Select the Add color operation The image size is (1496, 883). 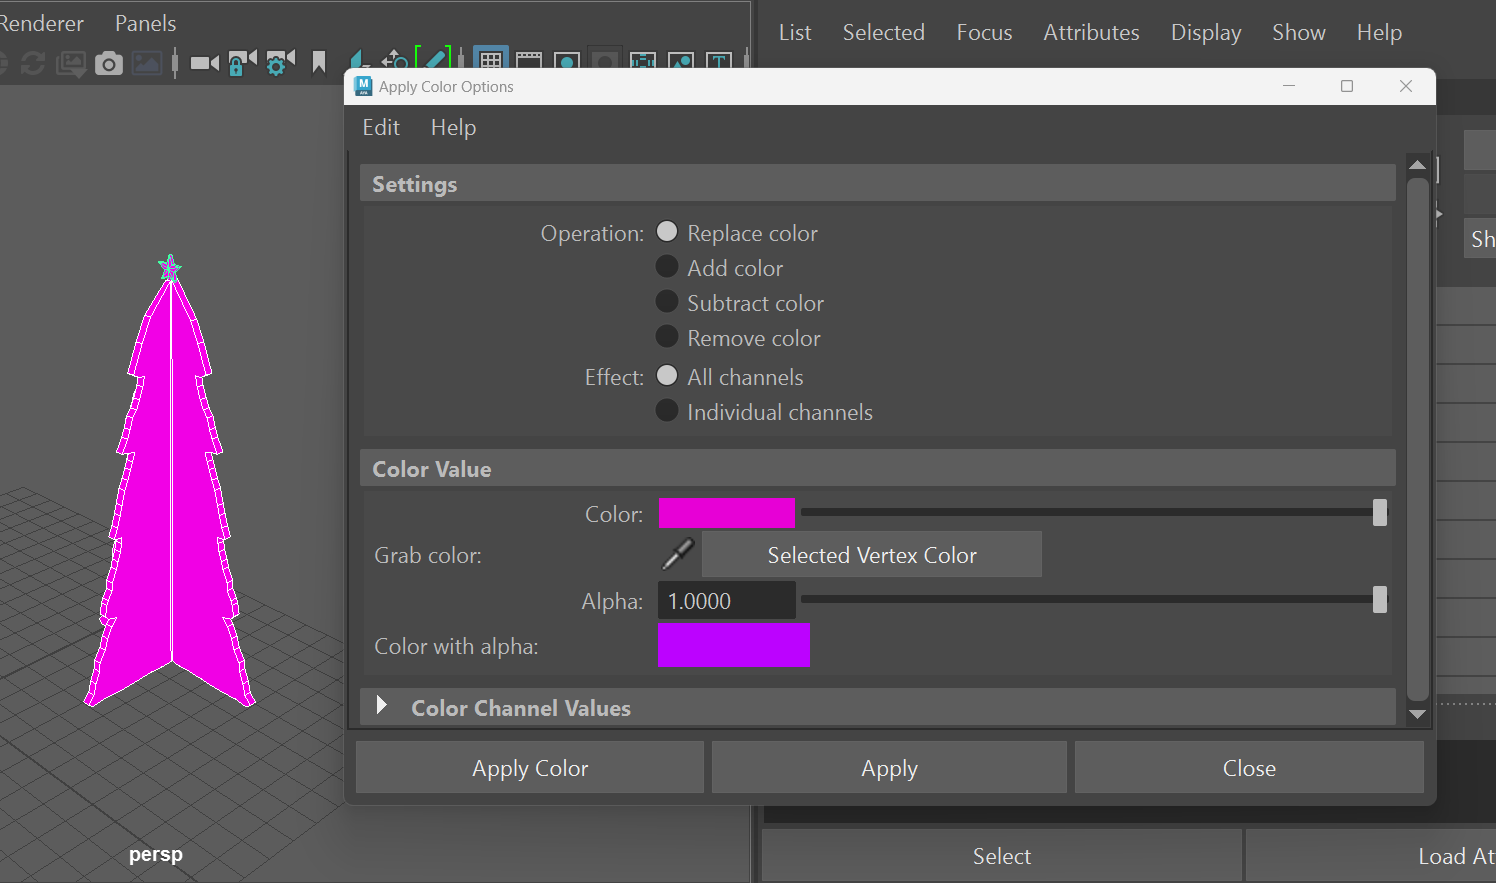(667, 267)
